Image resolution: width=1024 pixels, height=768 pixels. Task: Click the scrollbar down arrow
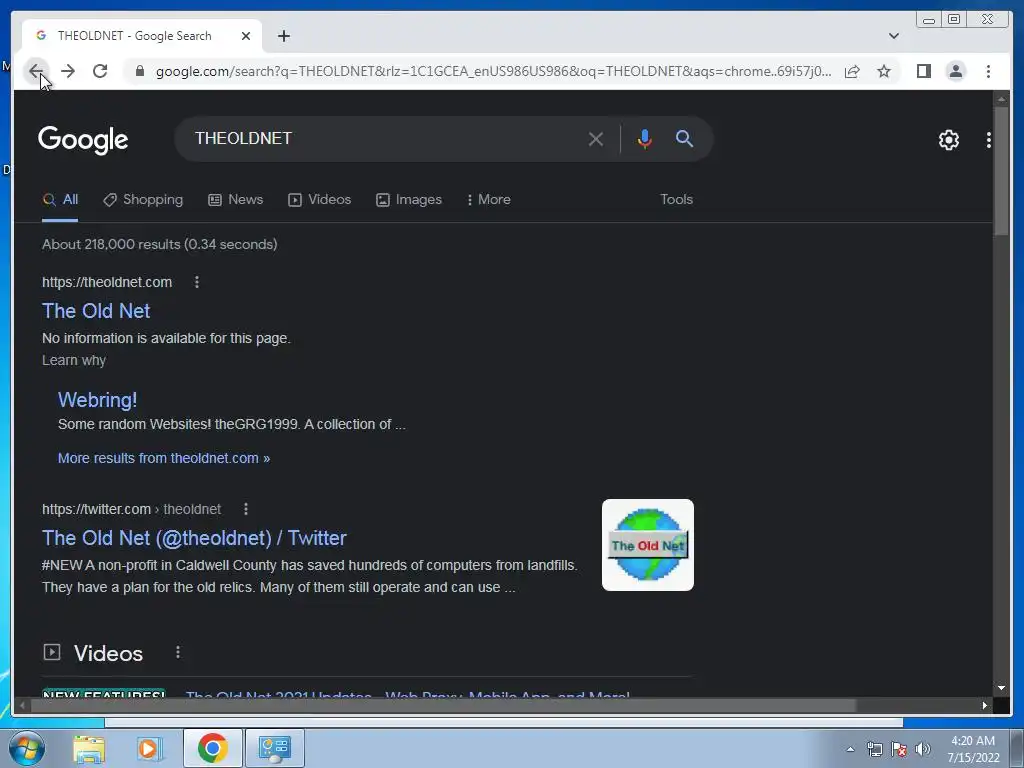1001,688
